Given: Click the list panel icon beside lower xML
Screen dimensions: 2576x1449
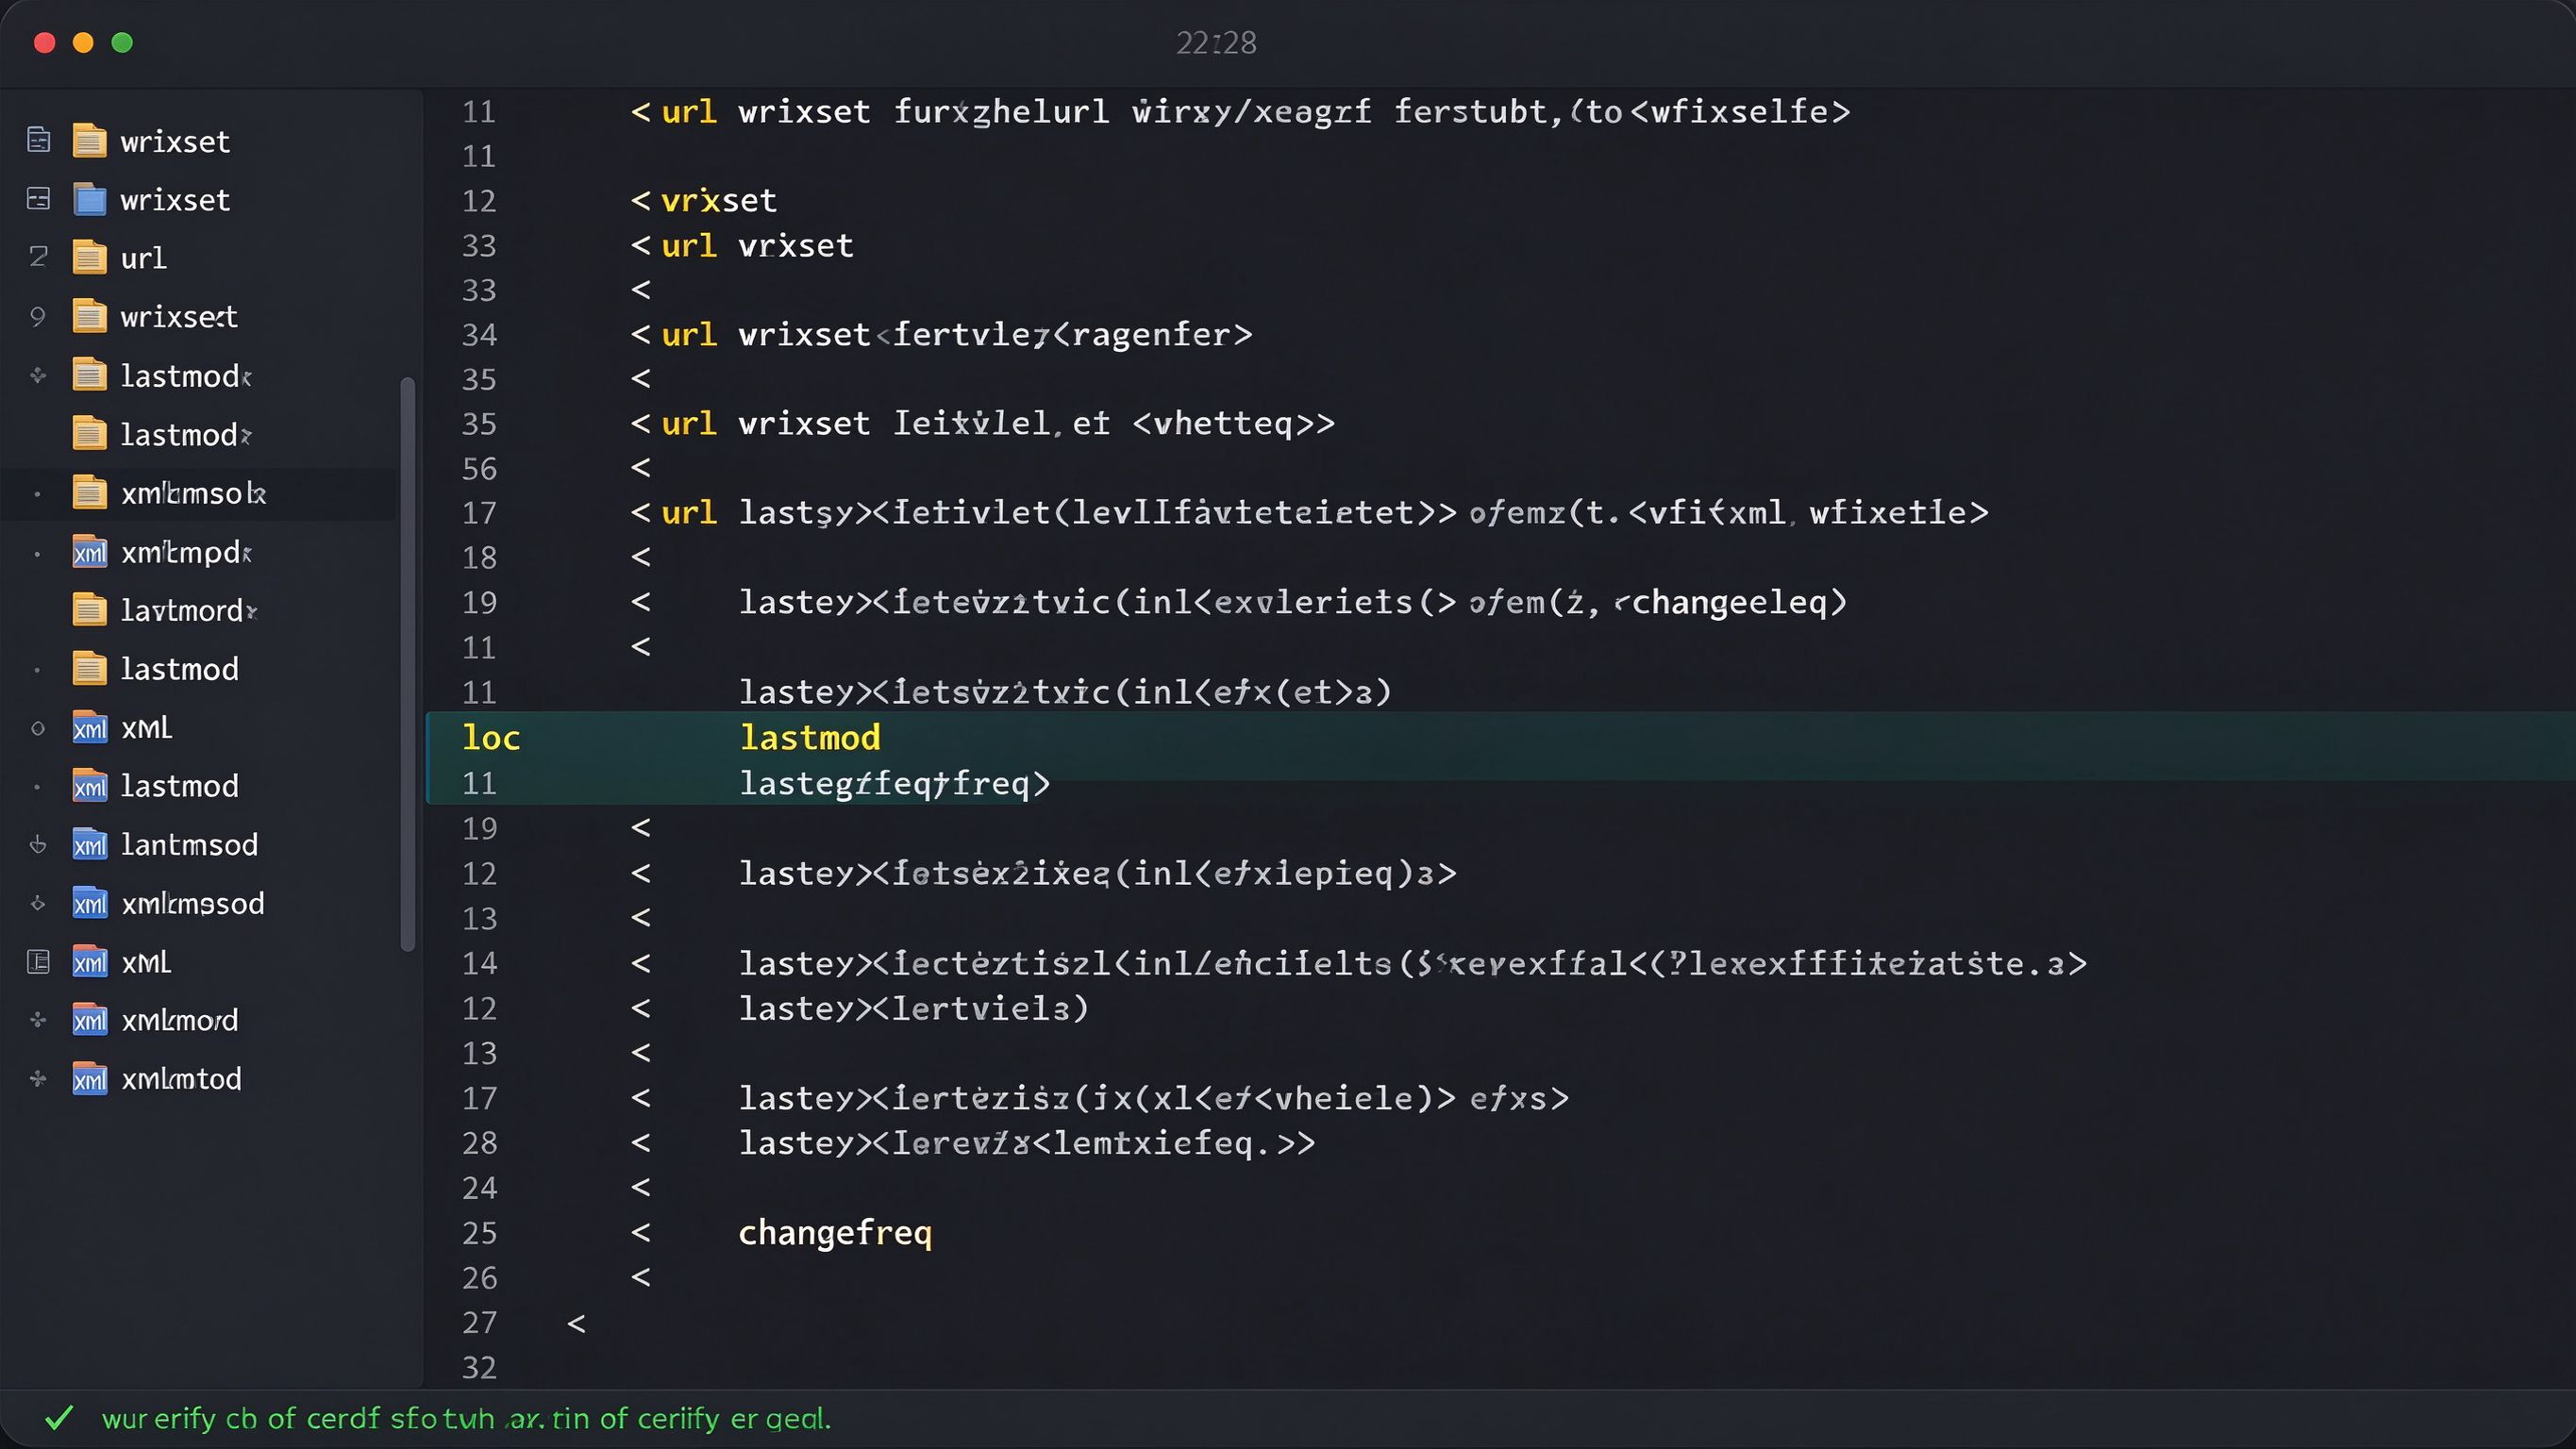Looking at the screenshot, I should coord(38,962).
